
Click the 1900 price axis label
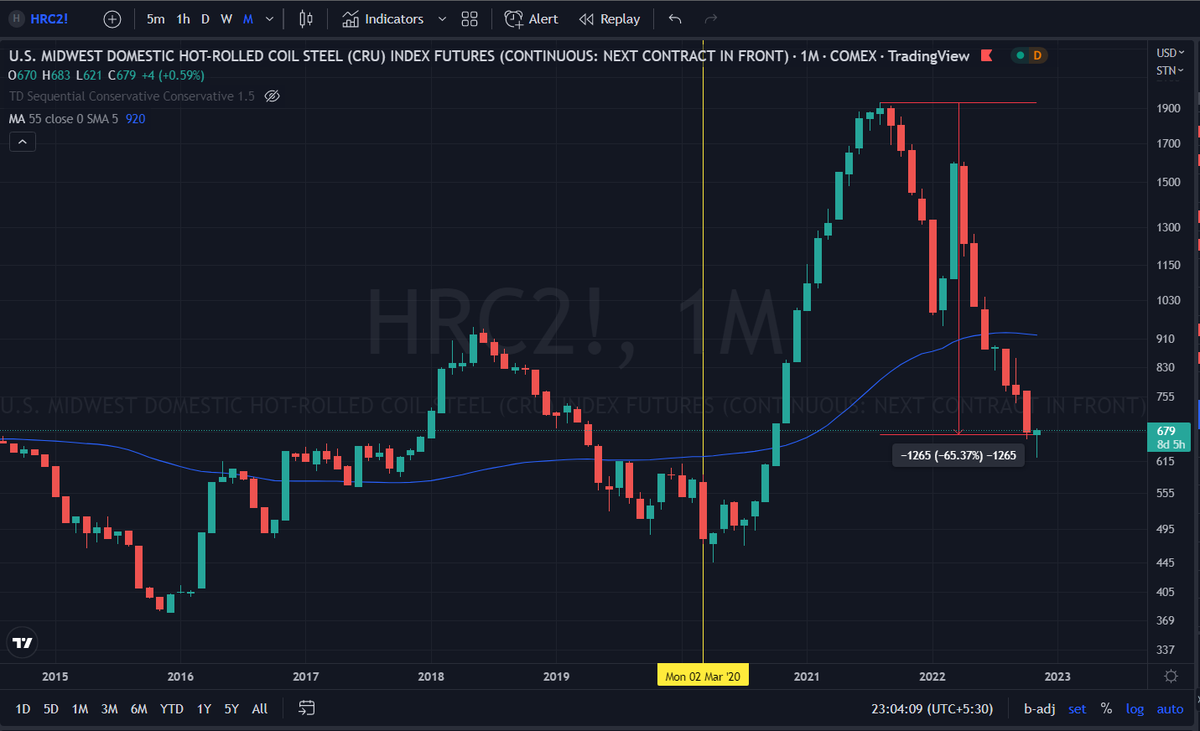coord(1168,108)
